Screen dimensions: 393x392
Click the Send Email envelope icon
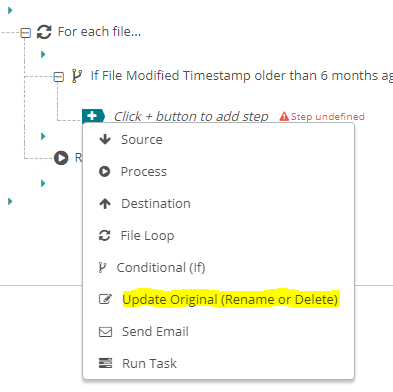[105, 332]
